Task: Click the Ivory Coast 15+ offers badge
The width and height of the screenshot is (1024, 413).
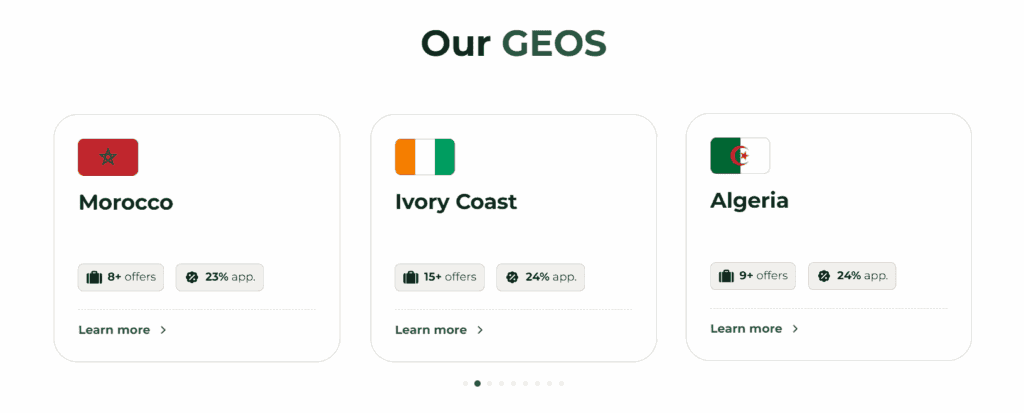Action: [439, 277]
